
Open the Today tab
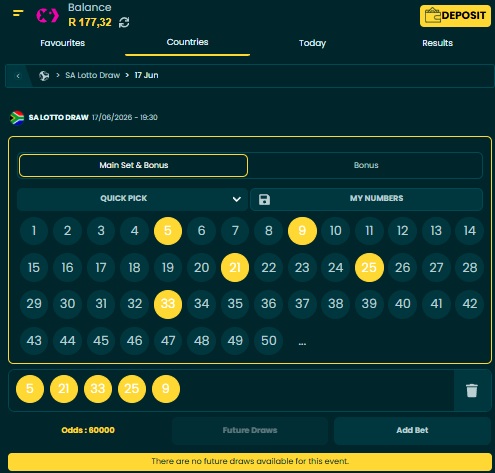[x=312, y=43]
